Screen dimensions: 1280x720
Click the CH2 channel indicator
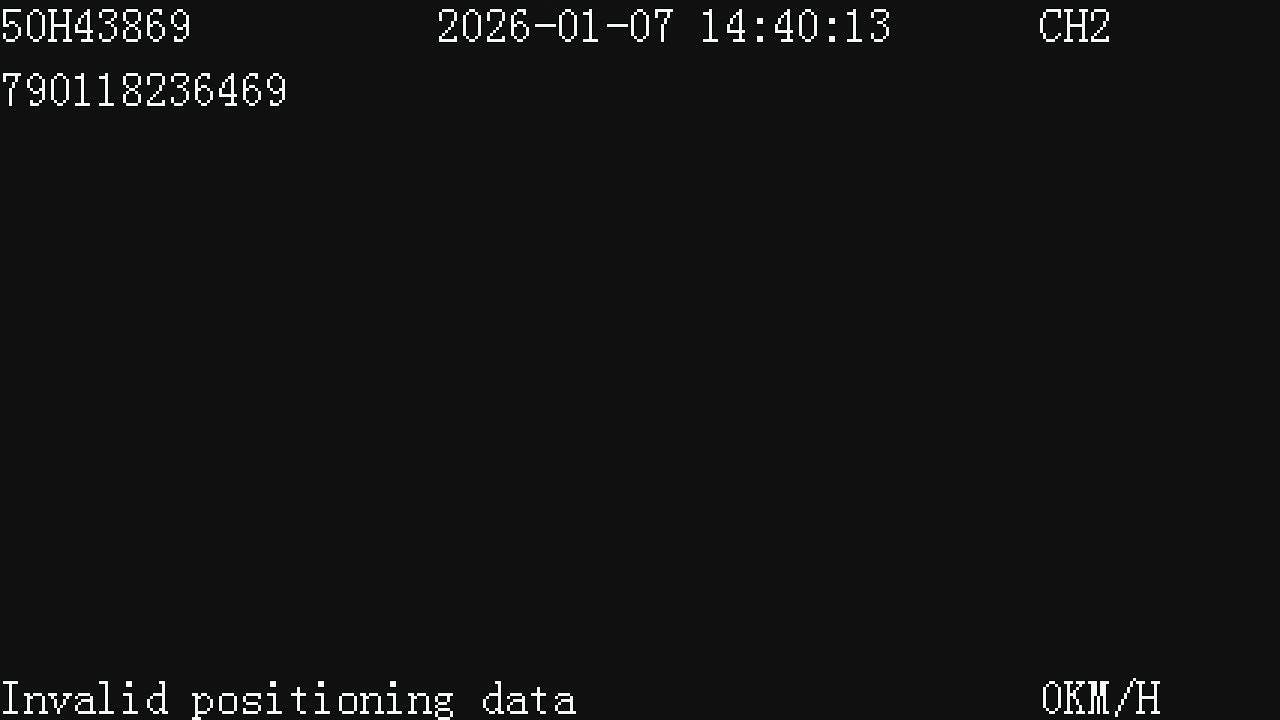pos(1075,27)
